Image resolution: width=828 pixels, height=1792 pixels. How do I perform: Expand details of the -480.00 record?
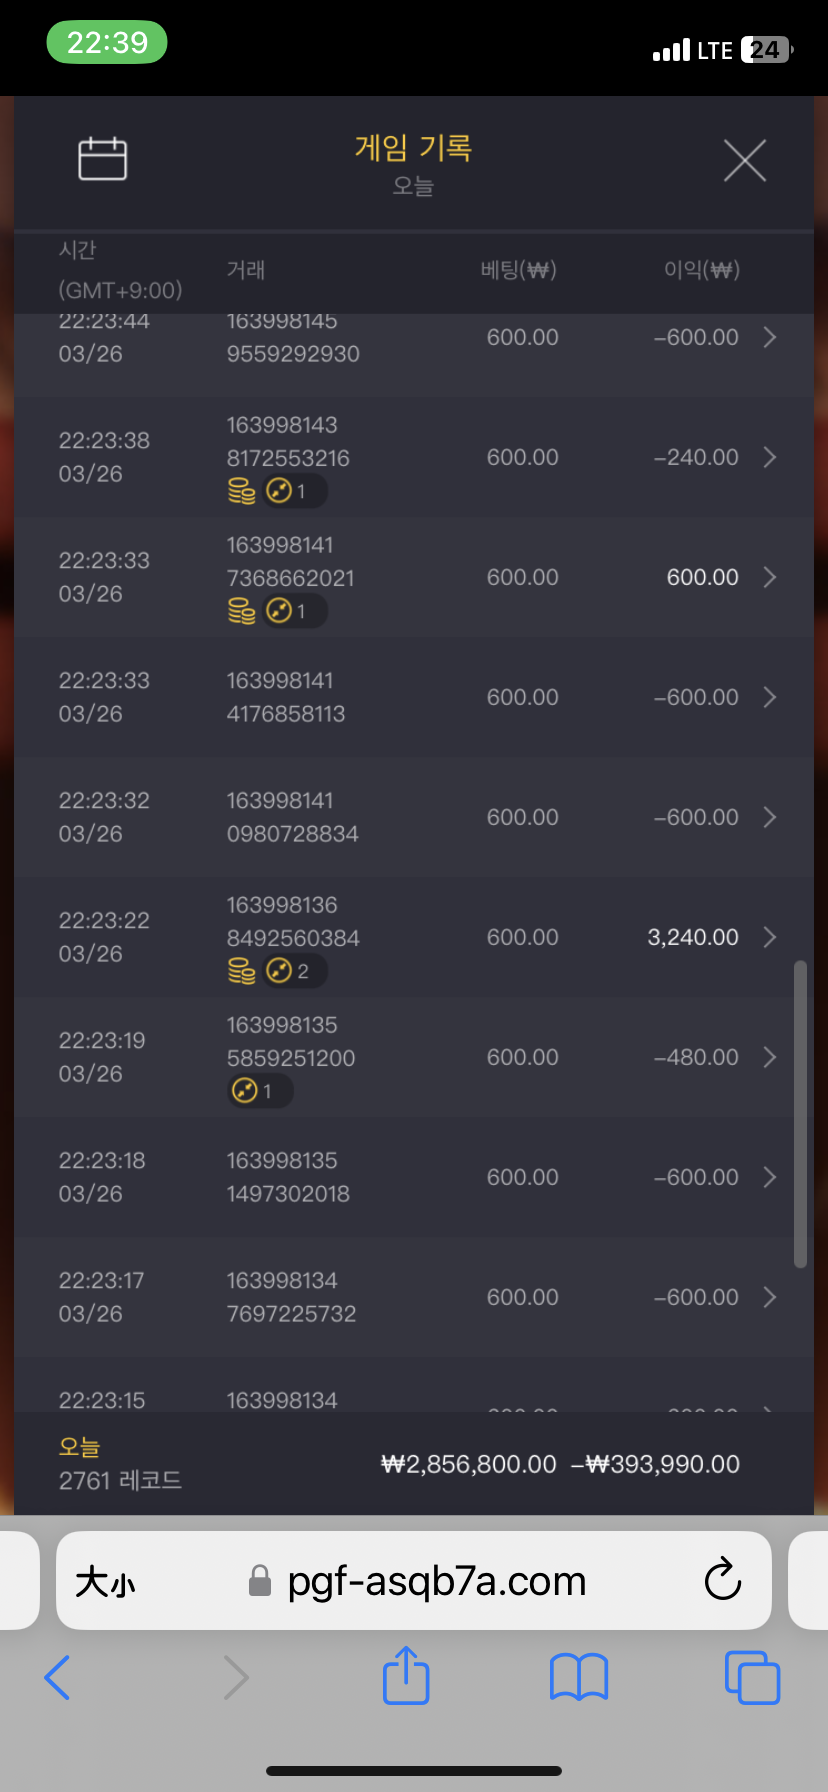click(769, 1057)
